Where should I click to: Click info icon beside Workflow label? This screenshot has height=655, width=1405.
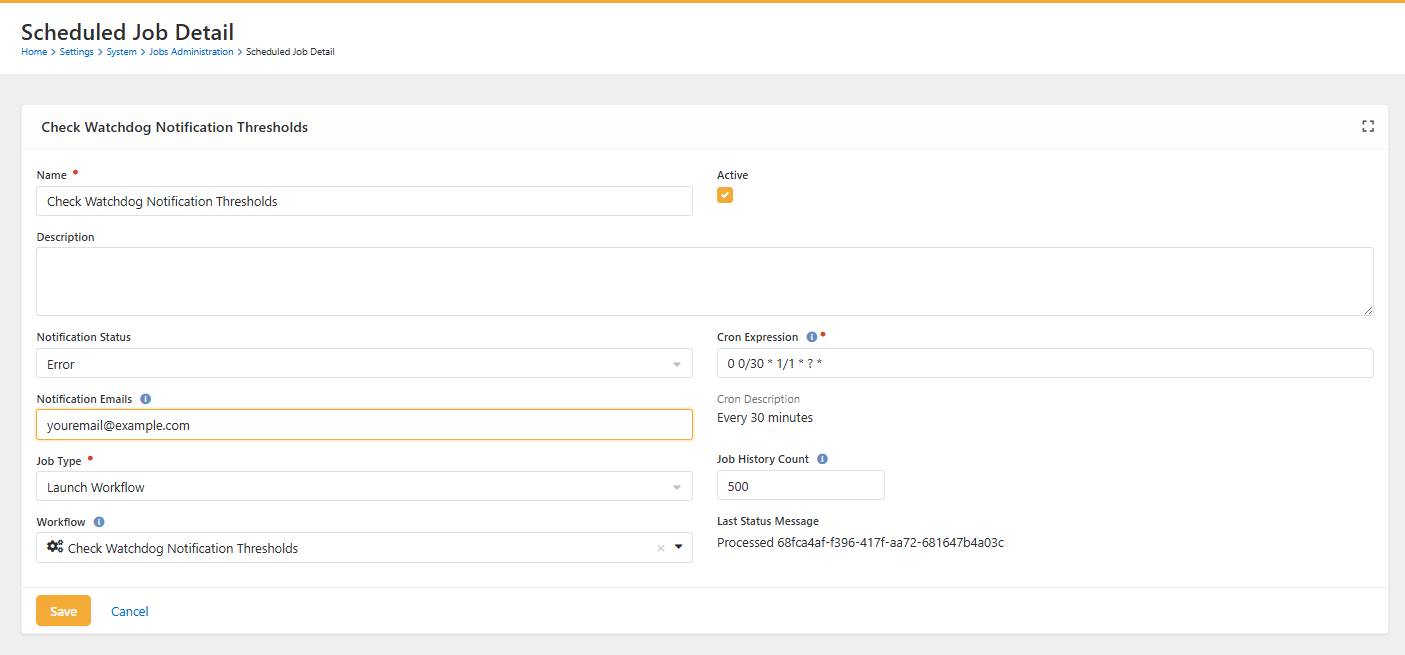(99, 522)
